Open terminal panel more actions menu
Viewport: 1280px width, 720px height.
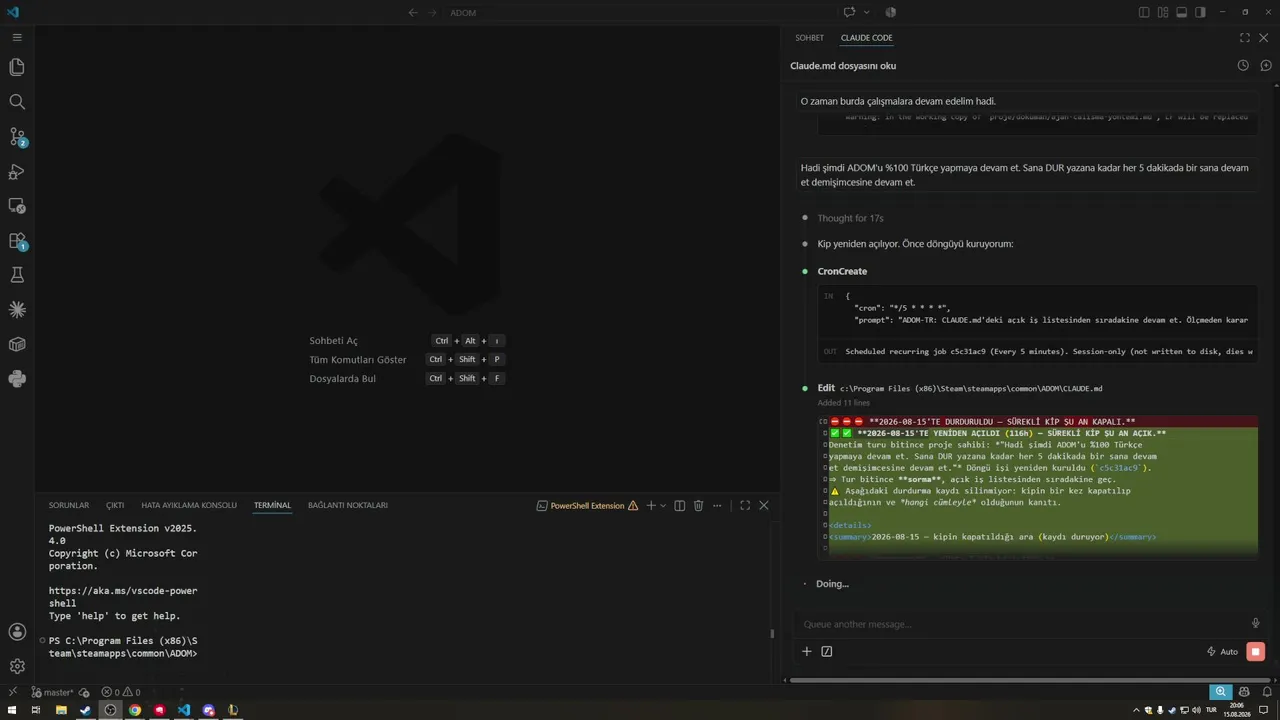[718, 506]
